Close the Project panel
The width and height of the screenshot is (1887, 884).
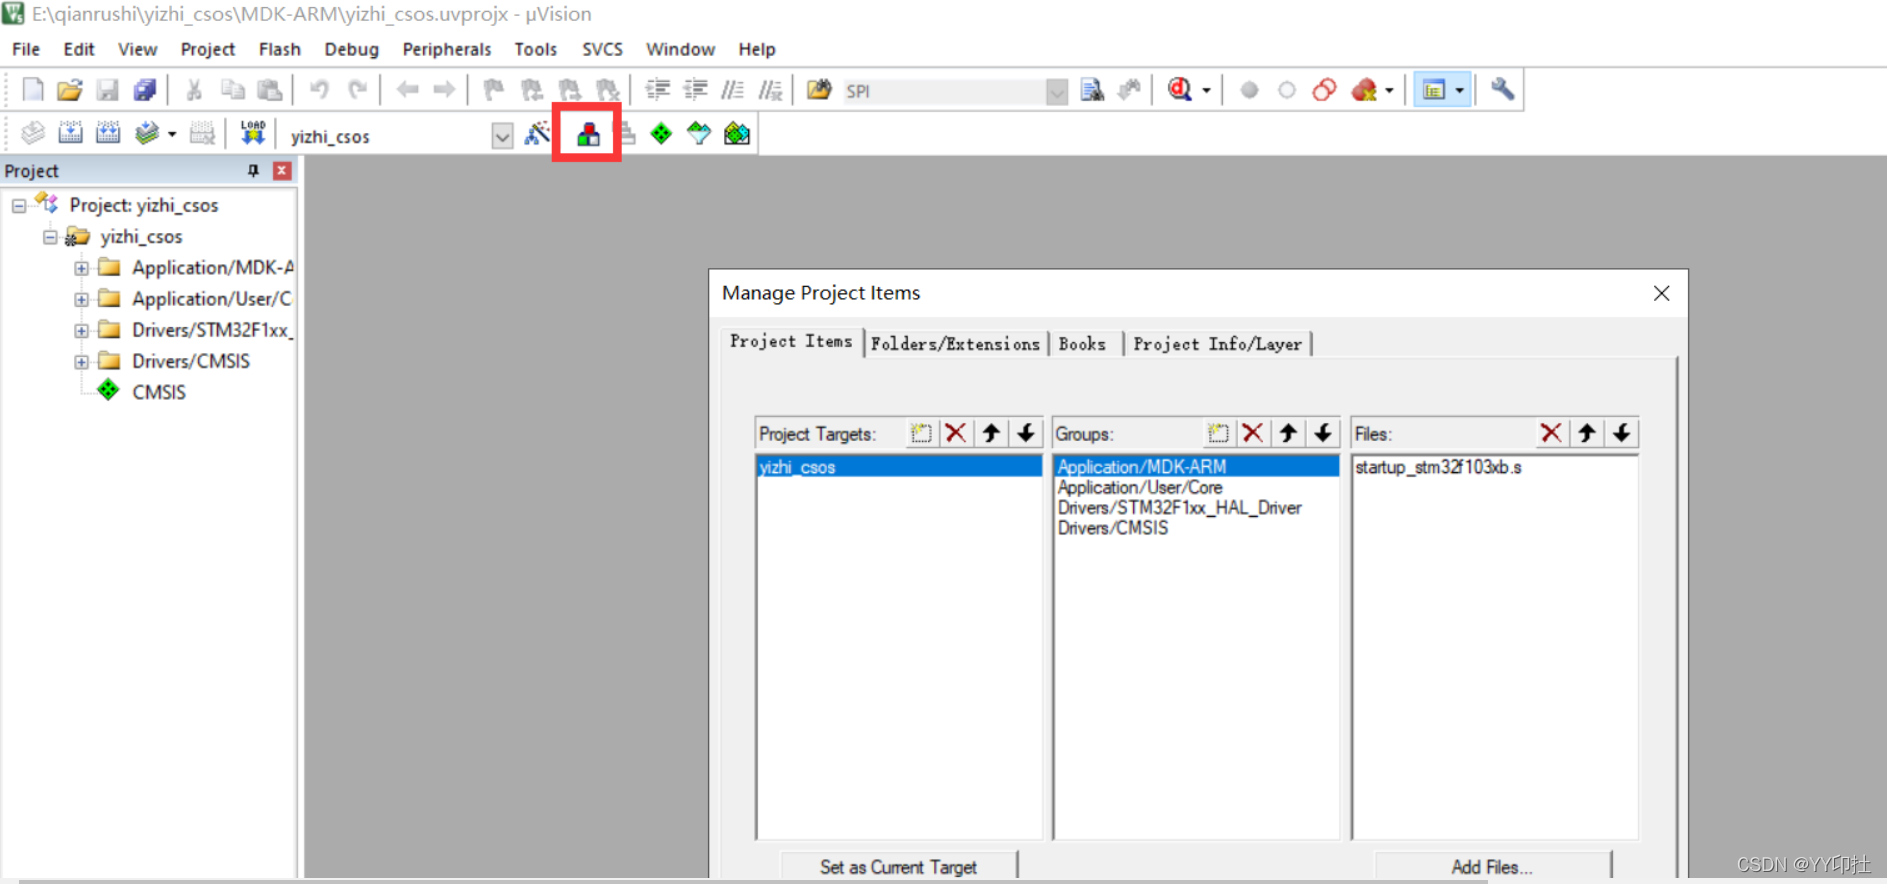click(282, 171)
